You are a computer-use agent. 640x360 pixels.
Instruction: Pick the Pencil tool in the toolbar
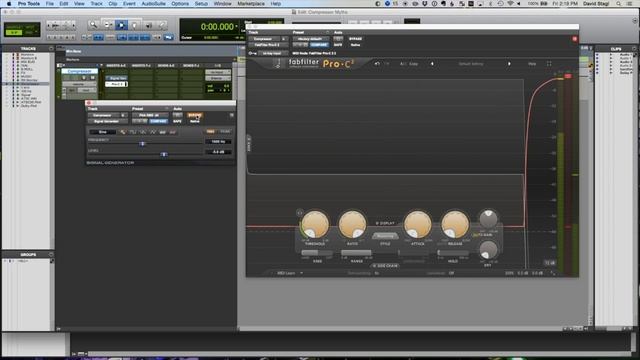(162, 25)
